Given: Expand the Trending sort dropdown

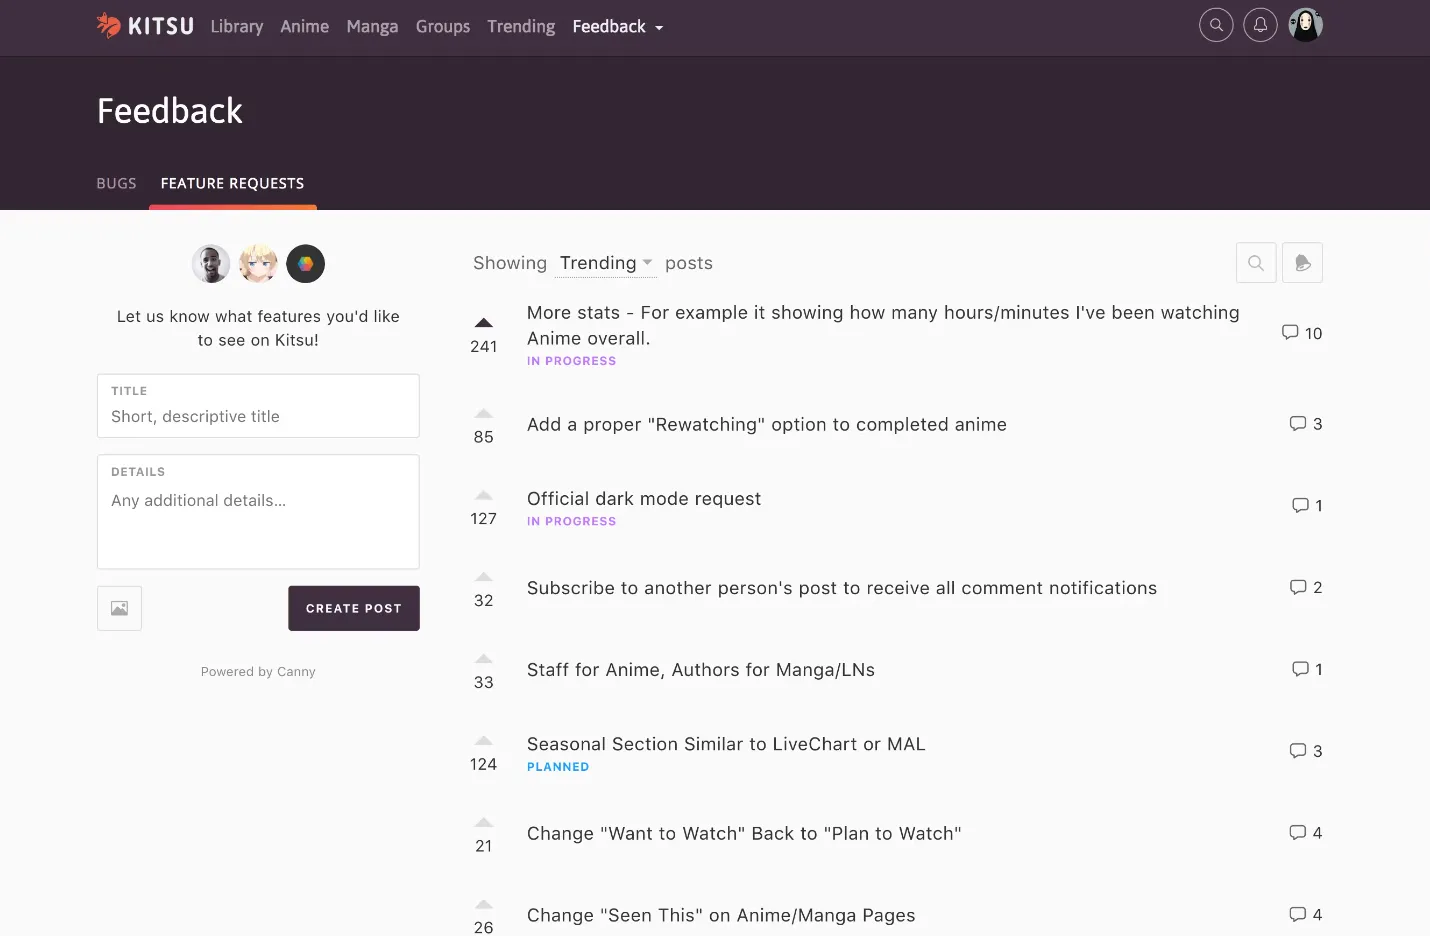Looking at the screenshot, I should (606, 263).
